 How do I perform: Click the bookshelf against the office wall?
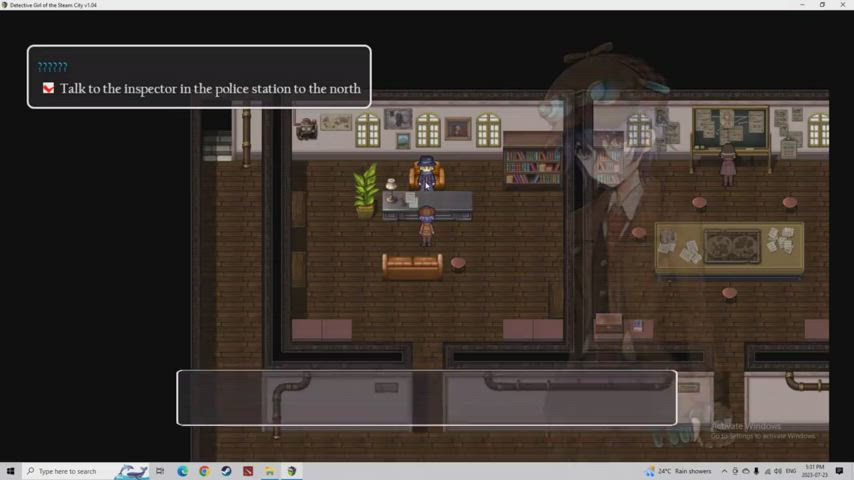532,162
